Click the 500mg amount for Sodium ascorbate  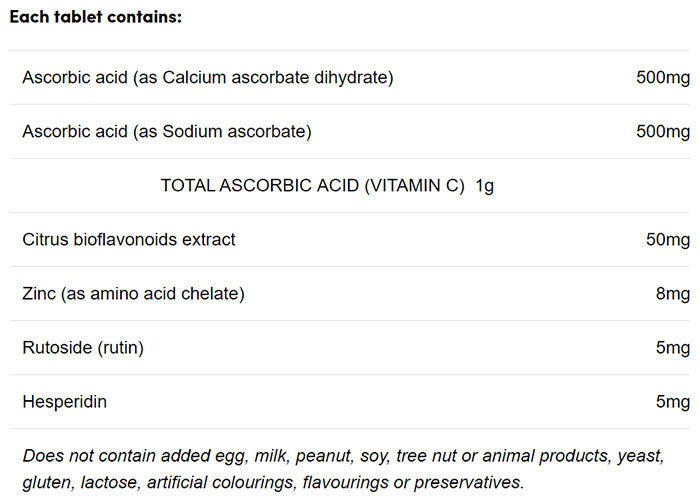[662, 131]
